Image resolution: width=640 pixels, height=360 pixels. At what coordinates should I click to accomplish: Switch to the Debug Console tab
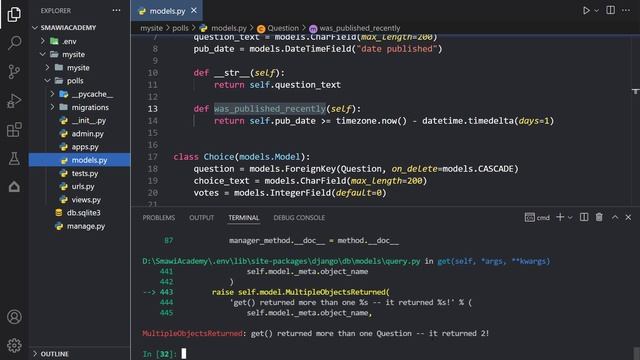(299, 218)
